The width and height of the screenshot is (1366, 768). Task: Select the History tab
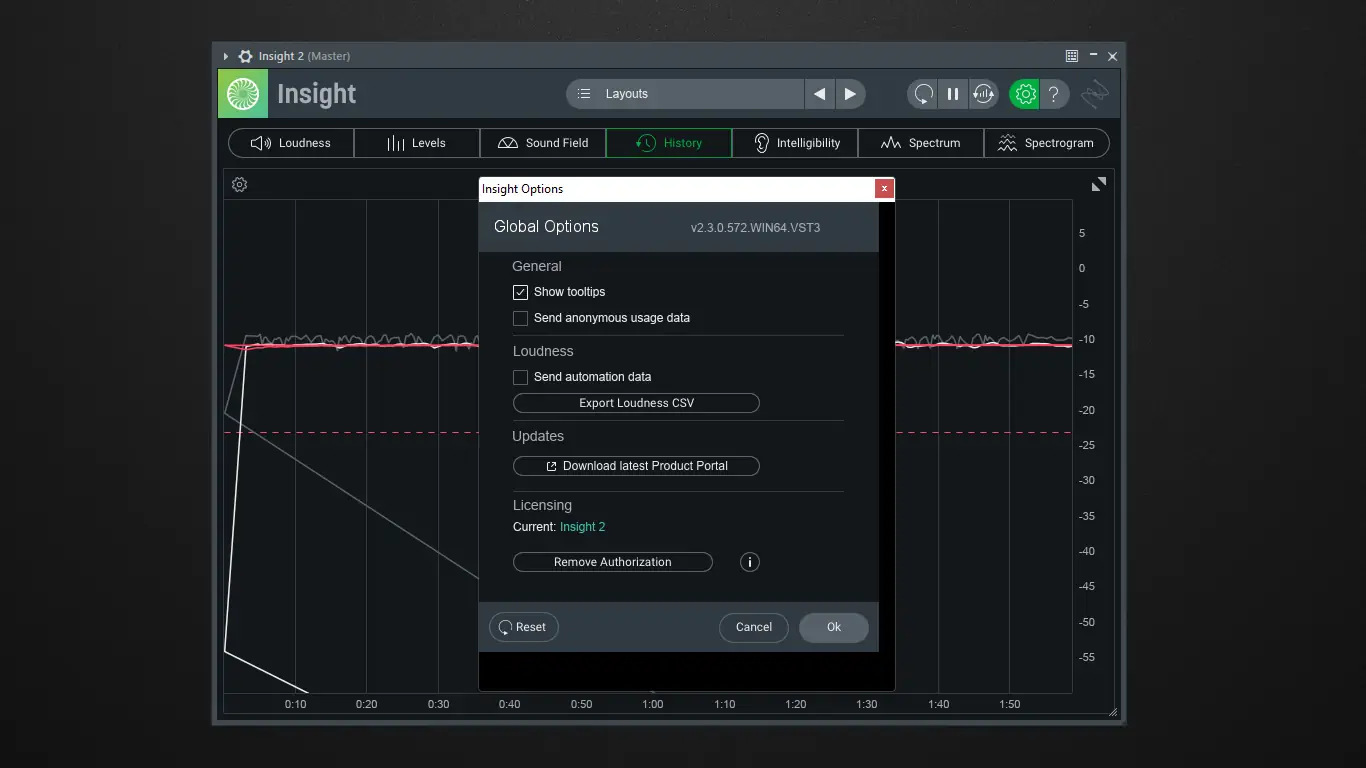tap(669, 143)
